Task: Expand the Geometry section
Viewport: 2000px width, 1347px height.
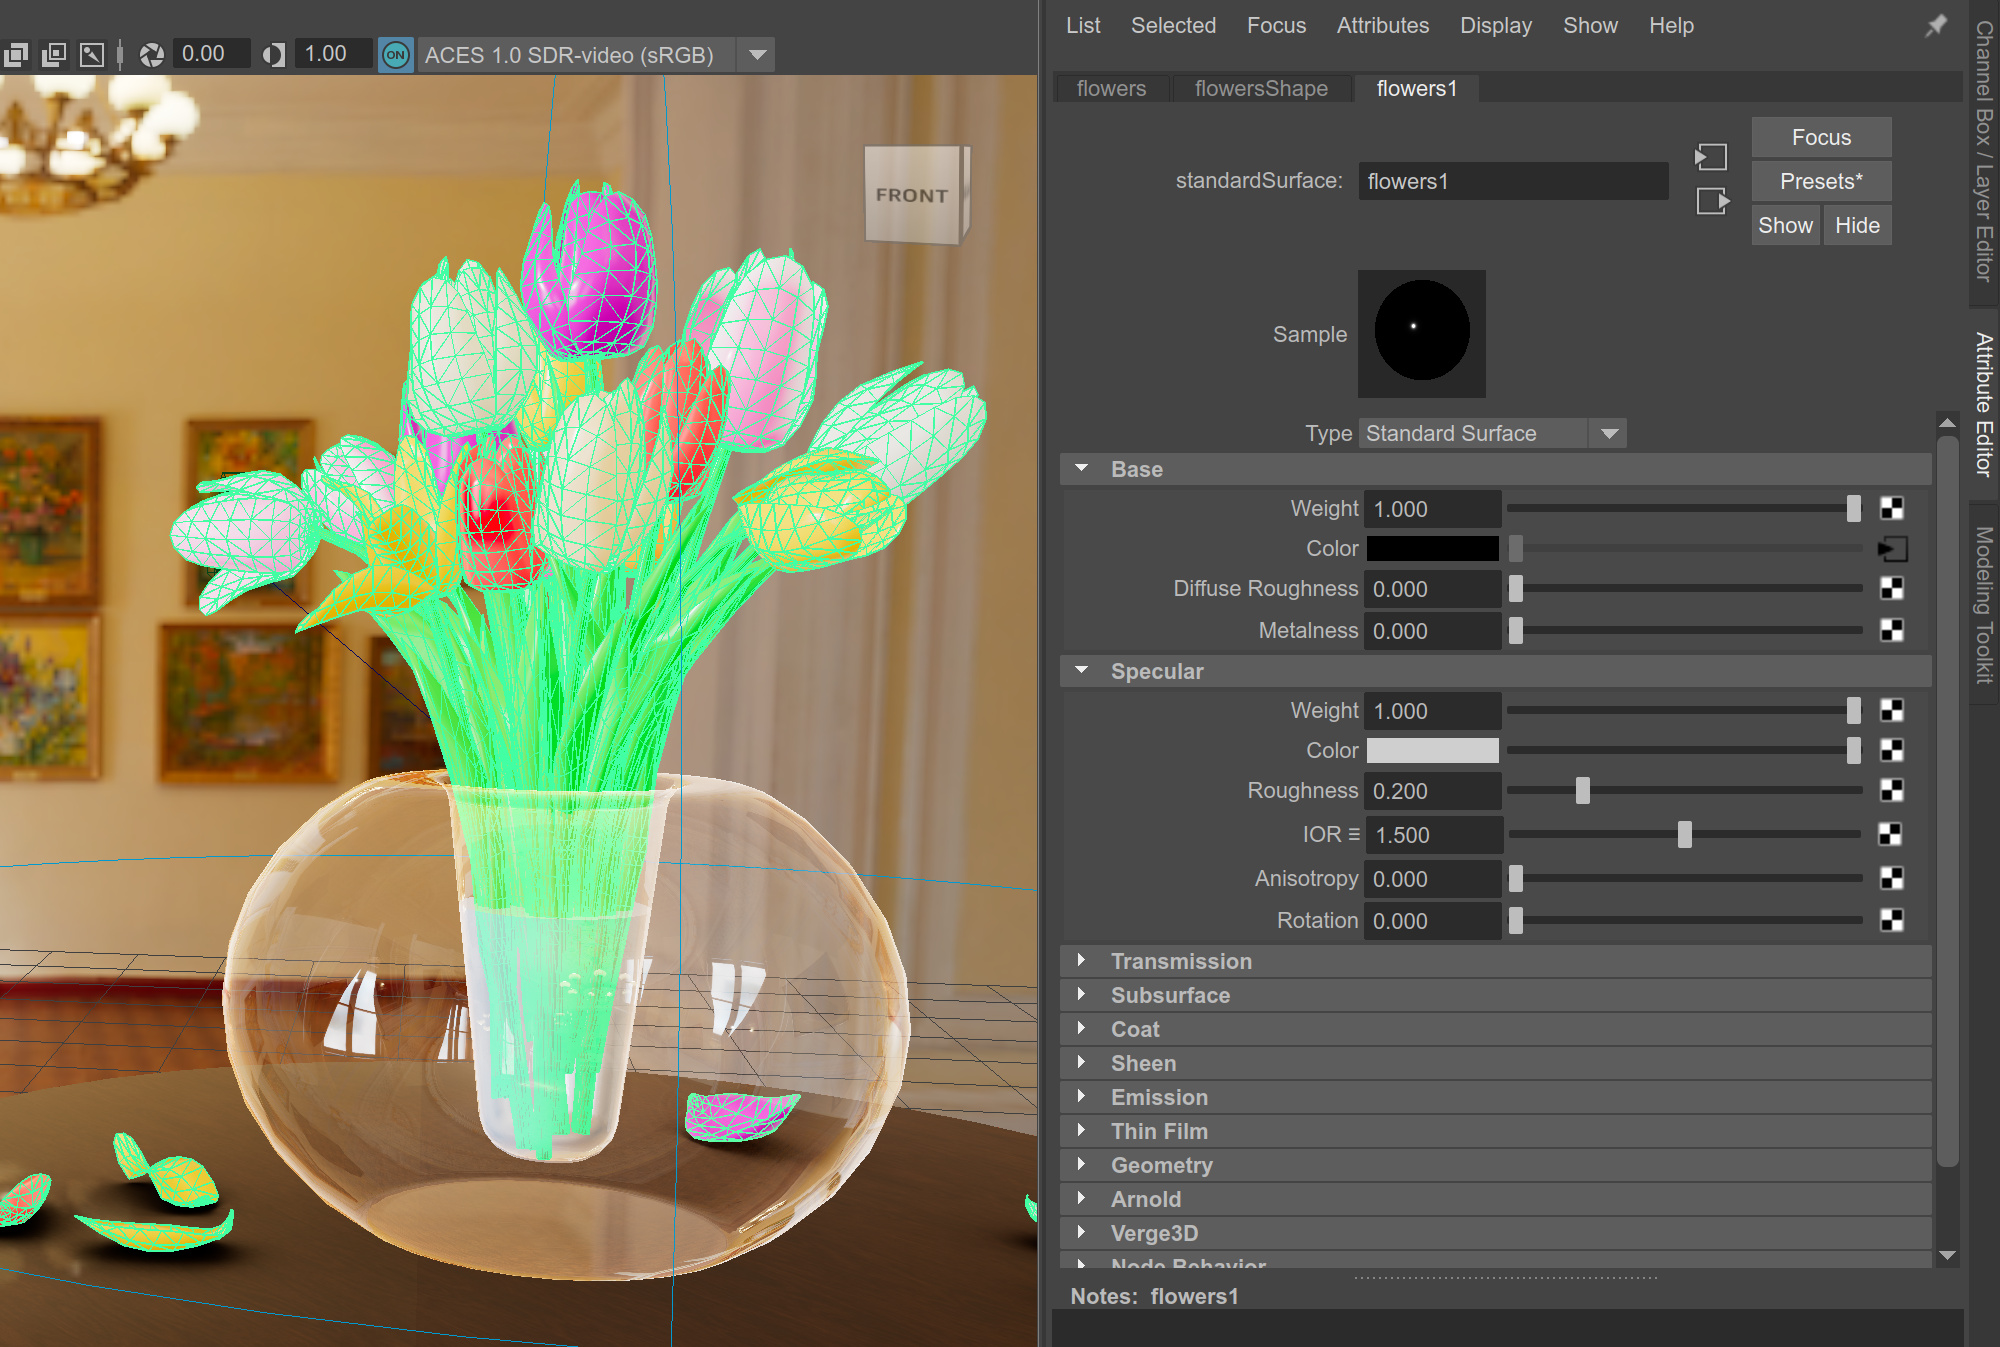Action: (x=1082, y=1165)
